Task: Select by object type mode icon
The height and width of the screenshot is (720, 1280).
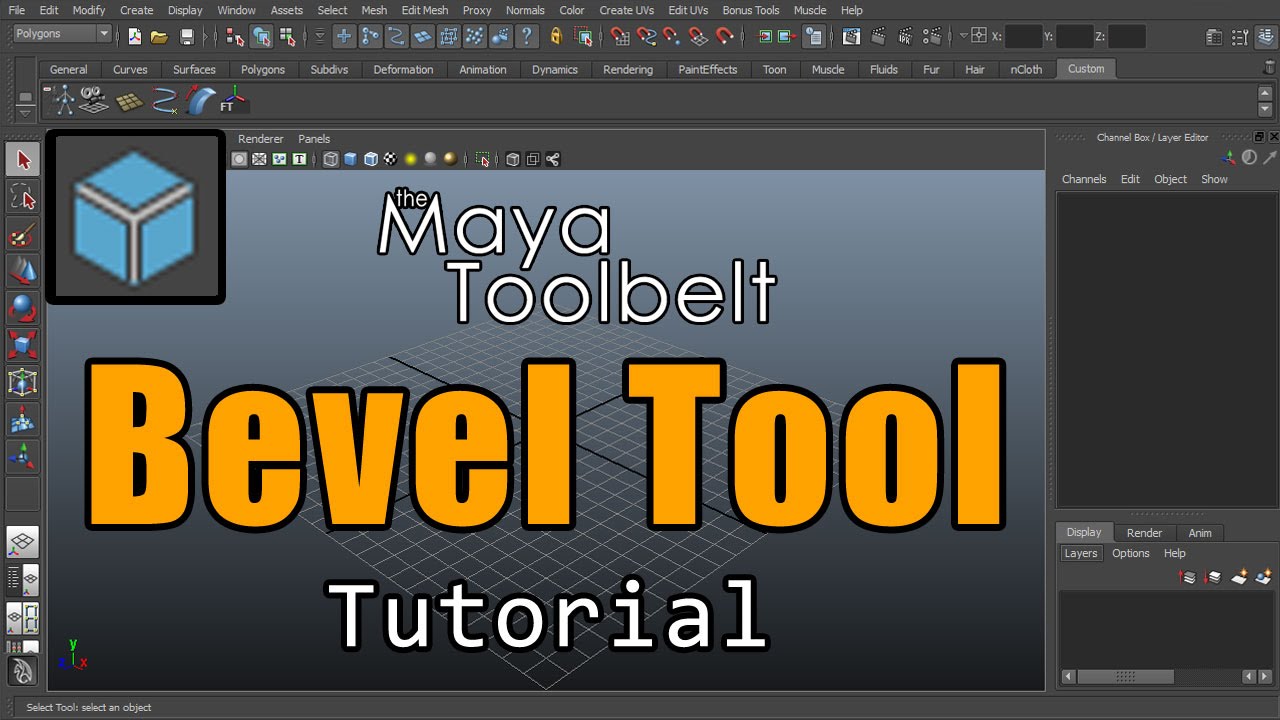Action: [x=262, y=37]
